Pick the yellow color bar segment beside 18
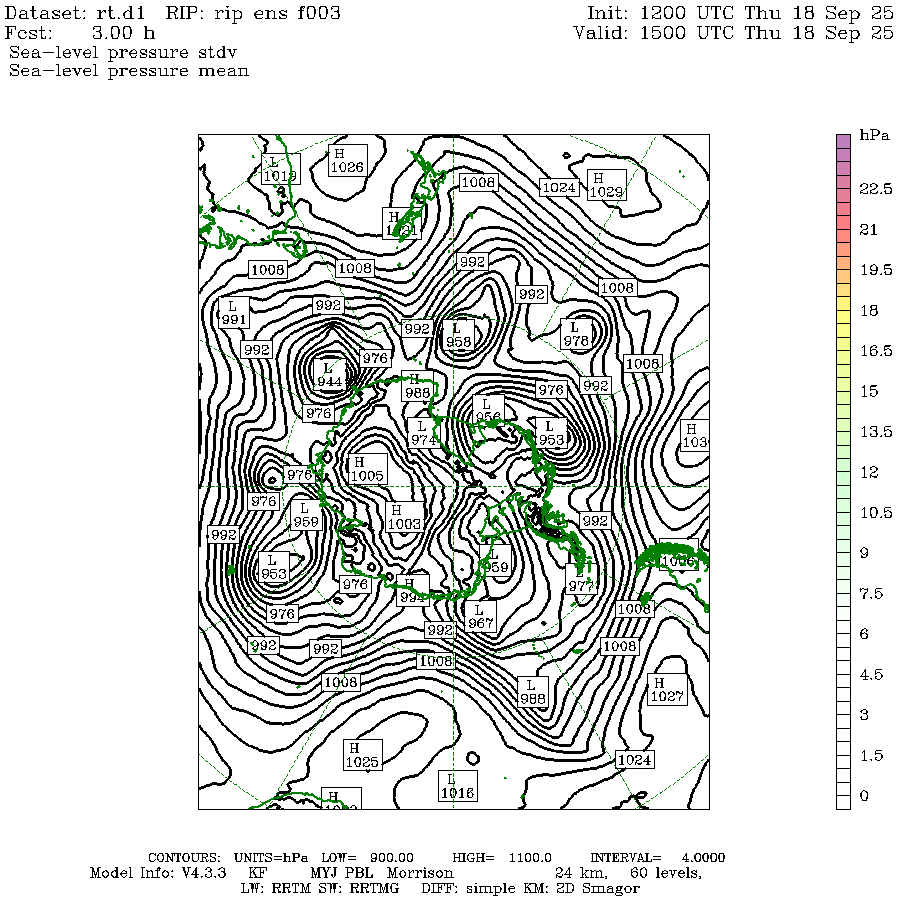The height and width of the screenshot is (900, 900). coord(843,310)
